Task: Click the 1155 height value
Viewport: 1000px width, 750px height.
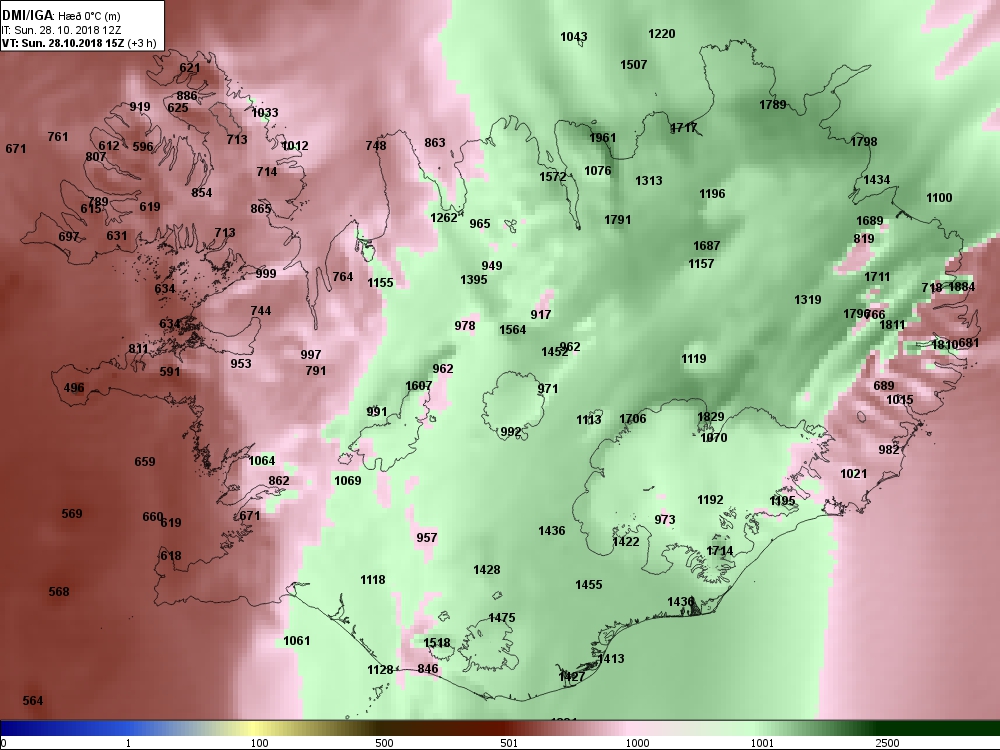Action: click(380, 283)
